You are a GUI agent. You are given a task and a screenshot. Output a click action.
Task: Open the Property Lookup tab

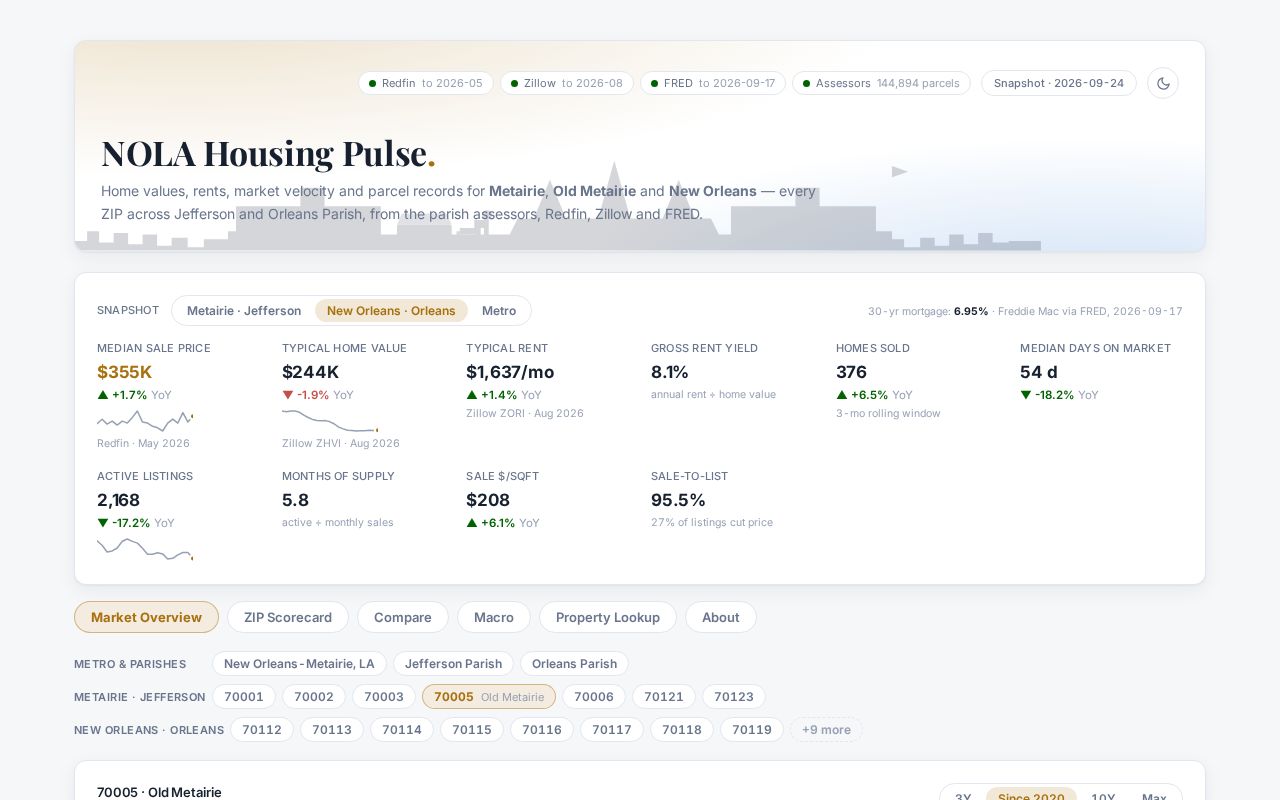pyautogui.click(x=608, y=617)
